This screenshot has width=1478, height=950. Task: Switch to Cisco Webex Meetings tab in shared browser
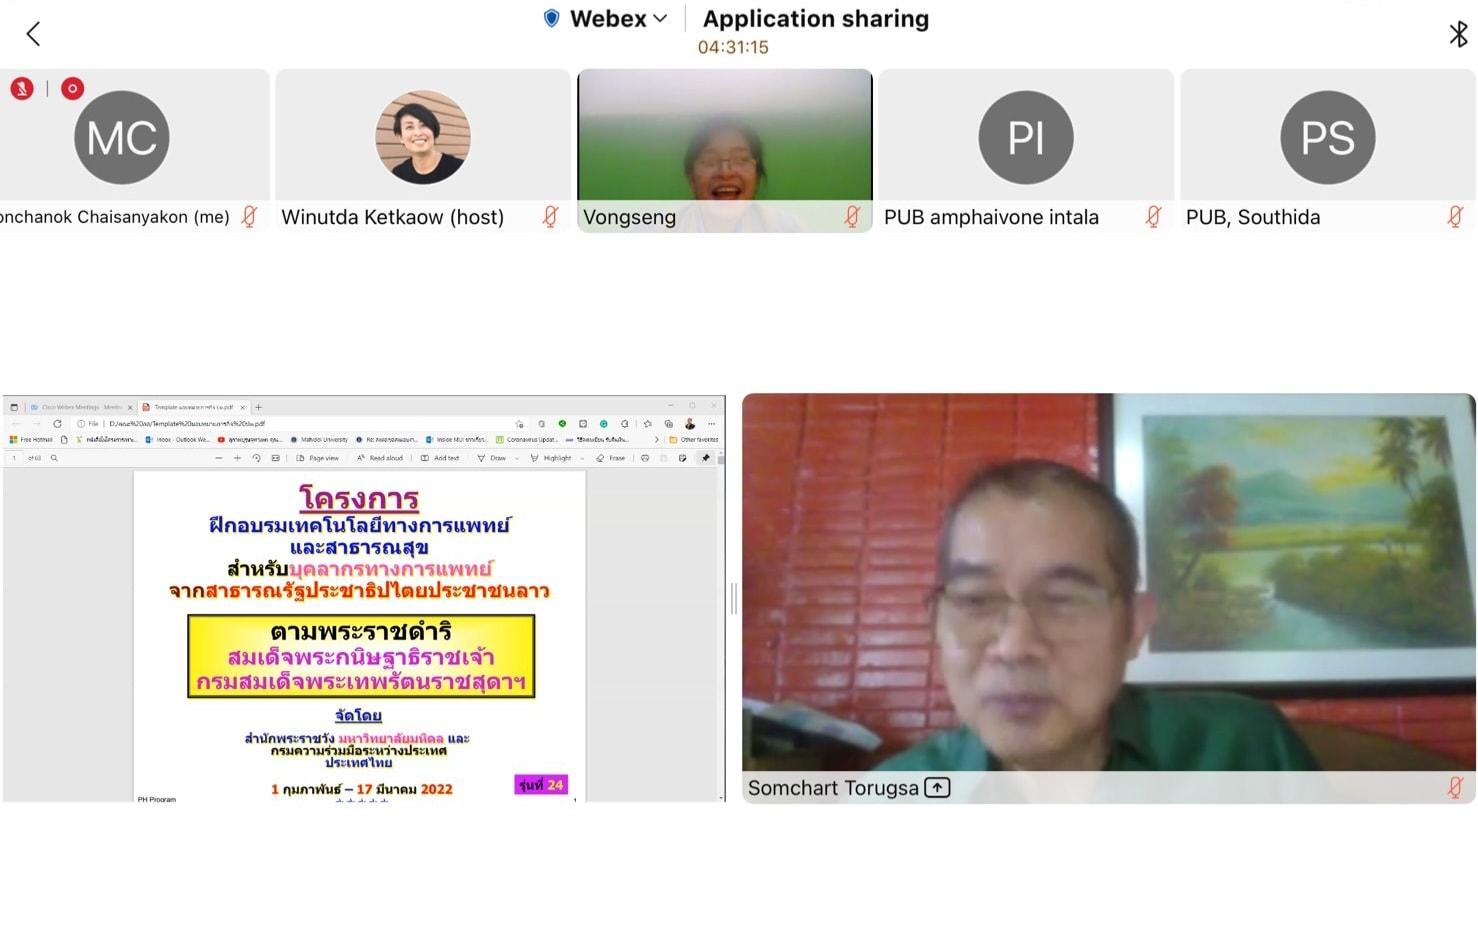80,407
